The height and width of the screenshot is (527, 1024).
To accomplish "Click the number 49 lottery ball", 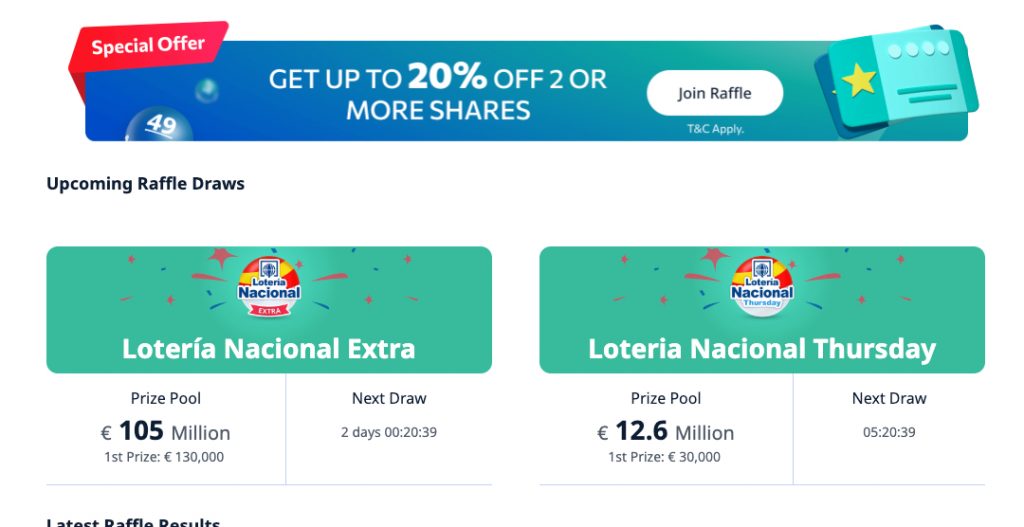I will tap(158, 125).
